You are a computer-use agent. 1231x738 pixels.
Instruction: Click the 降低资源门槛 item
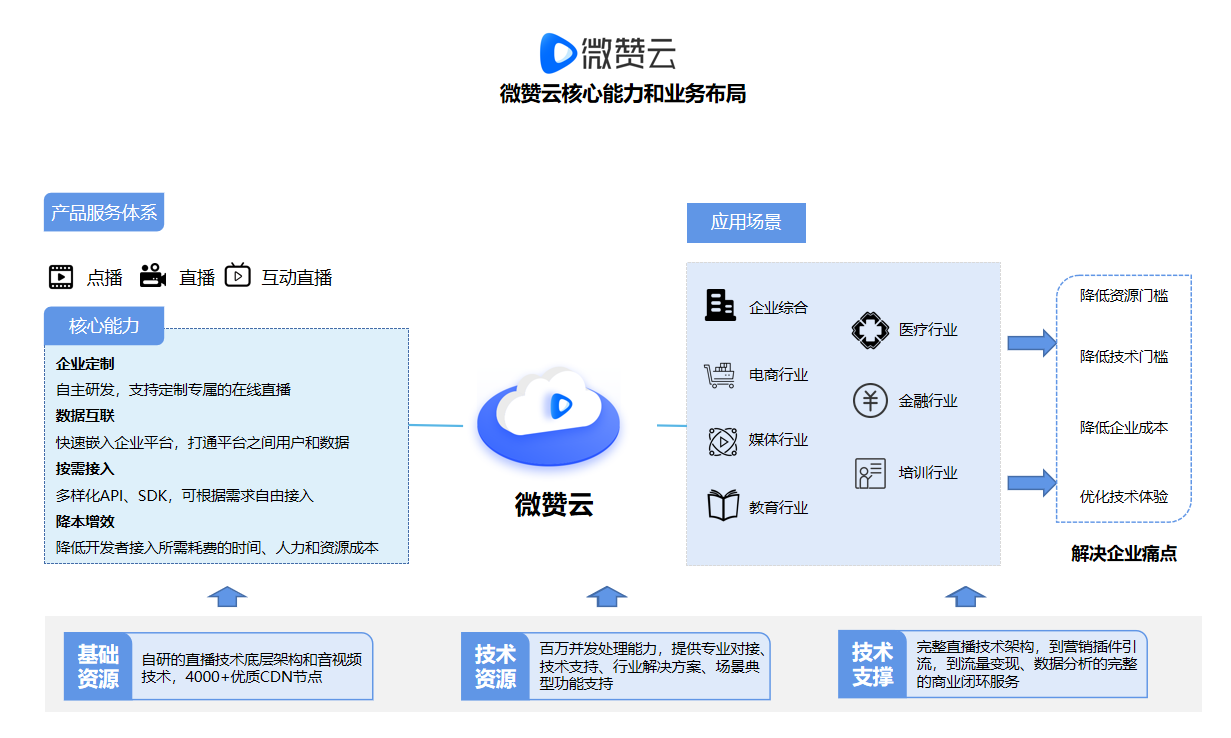[1124, 296]
